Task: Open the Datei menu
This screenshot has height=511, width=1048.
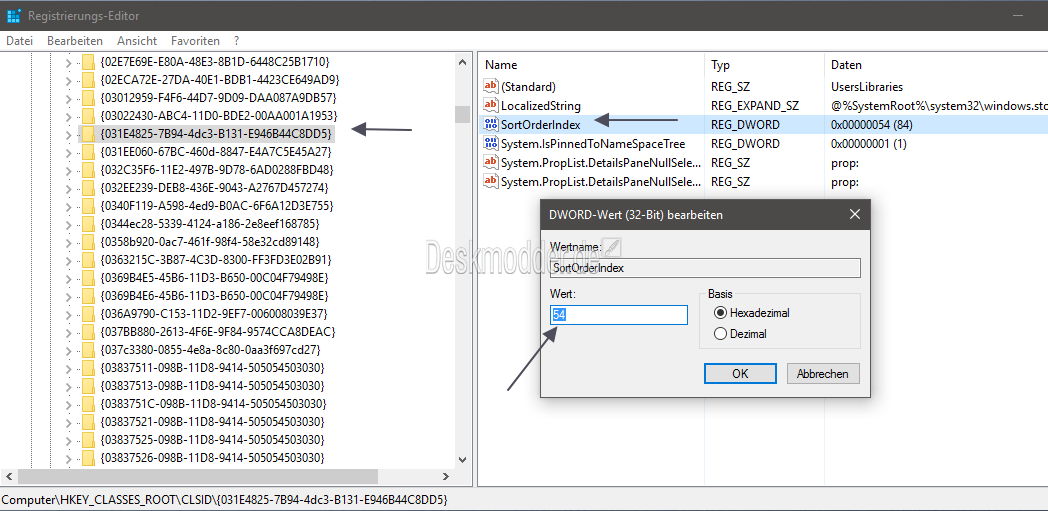Action: pos(19,41)
